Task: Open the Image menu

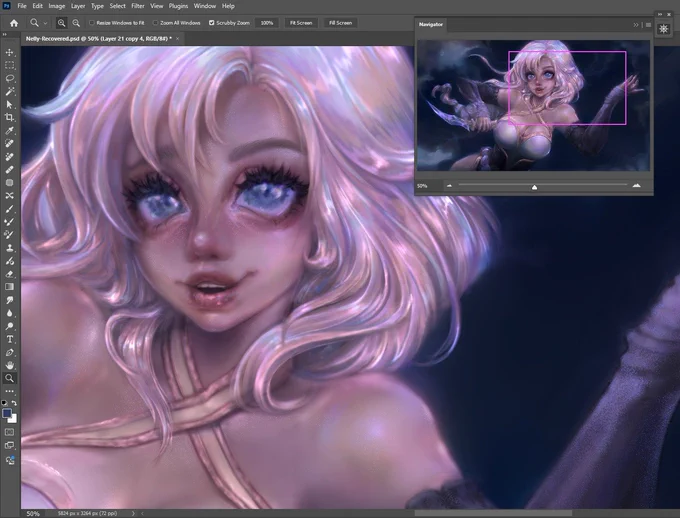Action: pyautogui.click(x=57, y=6)
